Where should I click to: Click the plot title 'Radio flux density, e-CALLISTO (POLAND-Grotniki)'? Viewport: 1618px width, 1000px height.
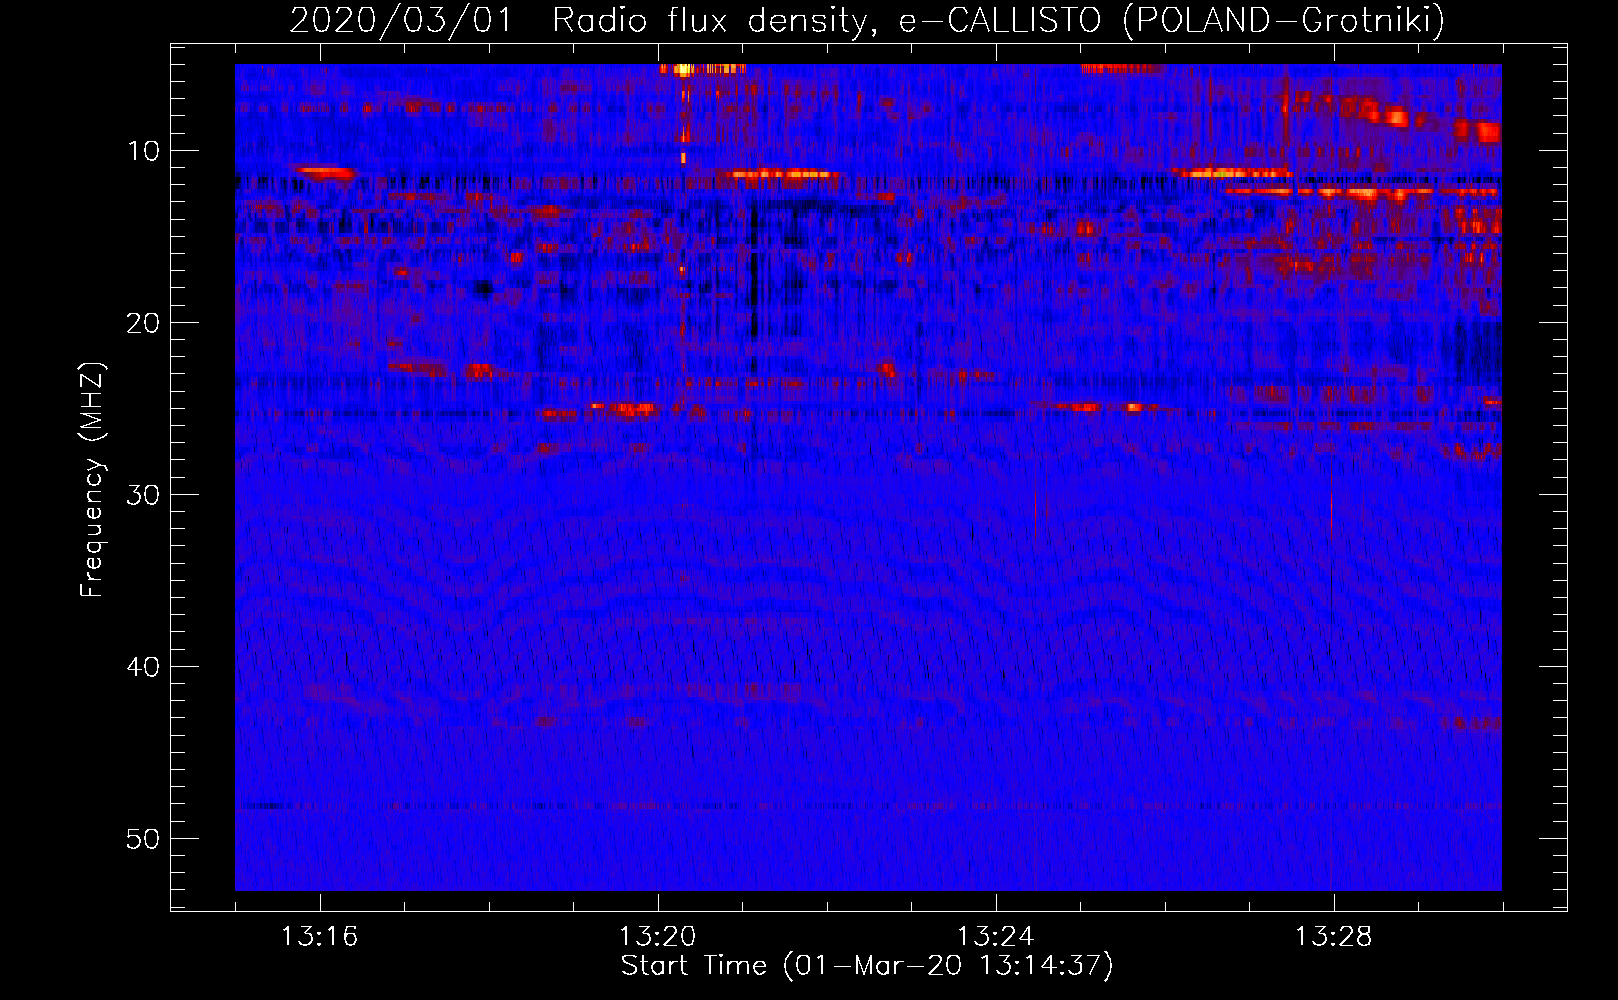[998, 20]
